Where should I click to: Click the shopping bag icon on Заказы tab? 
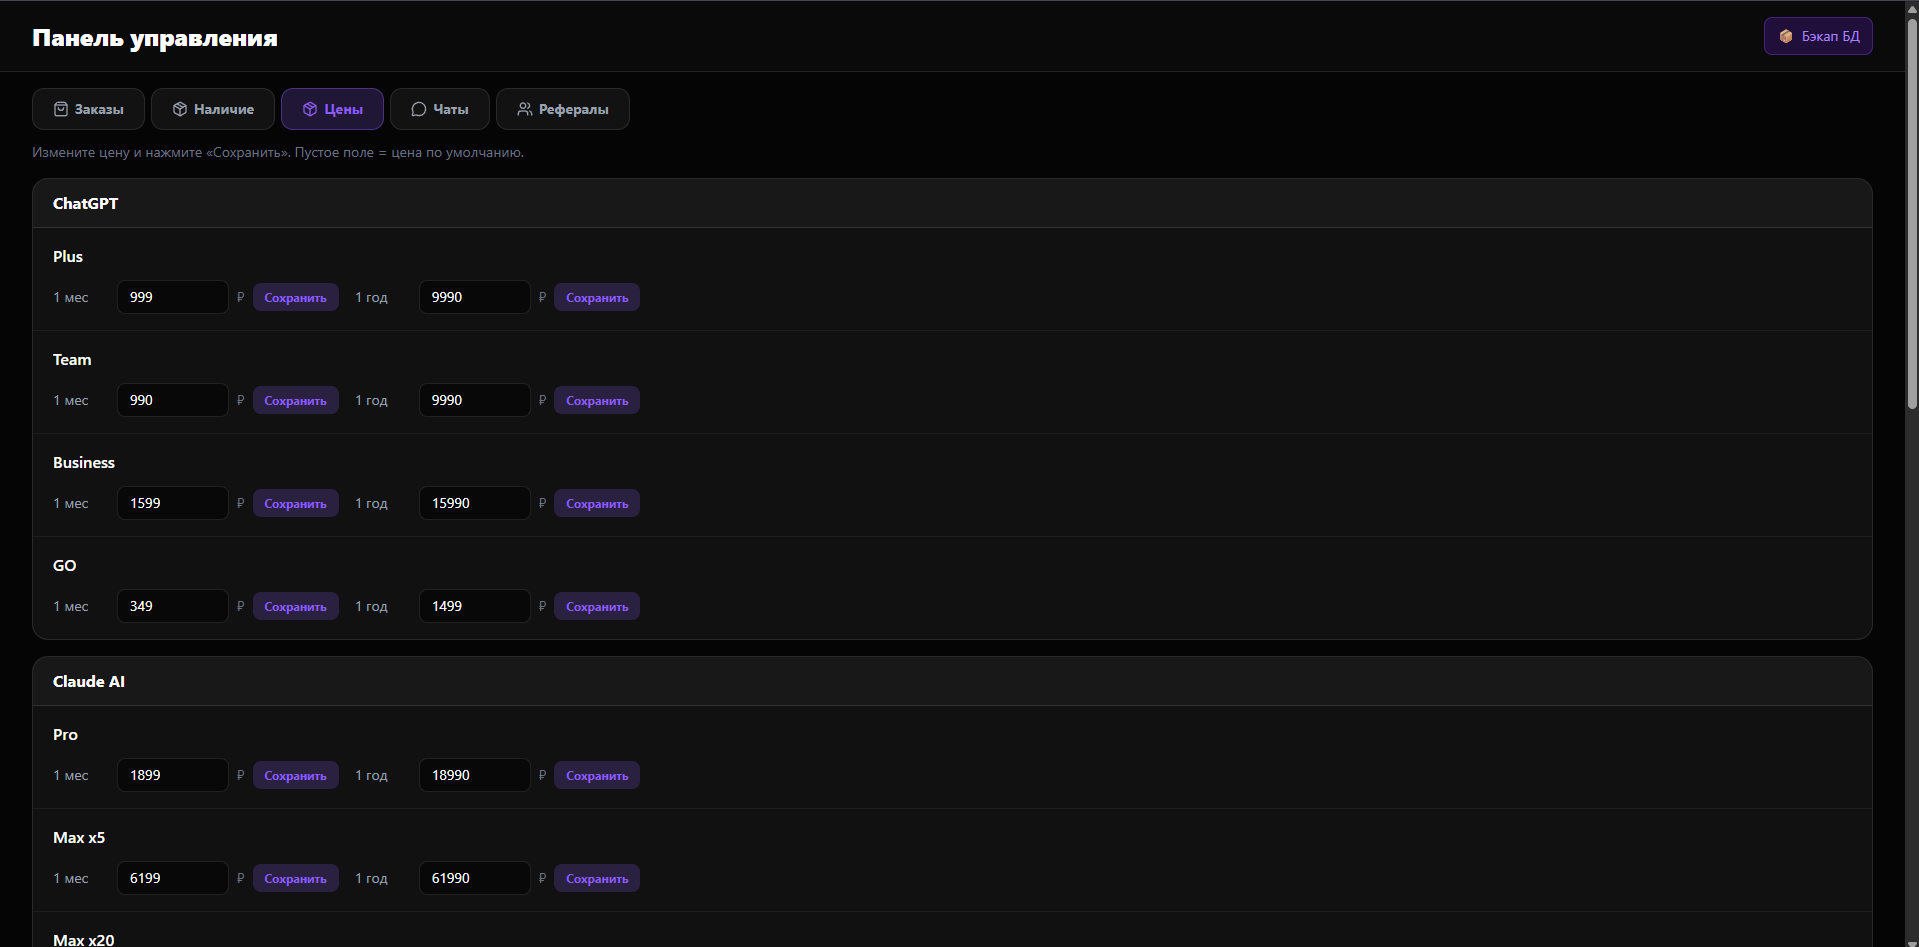tap(61, 109)
